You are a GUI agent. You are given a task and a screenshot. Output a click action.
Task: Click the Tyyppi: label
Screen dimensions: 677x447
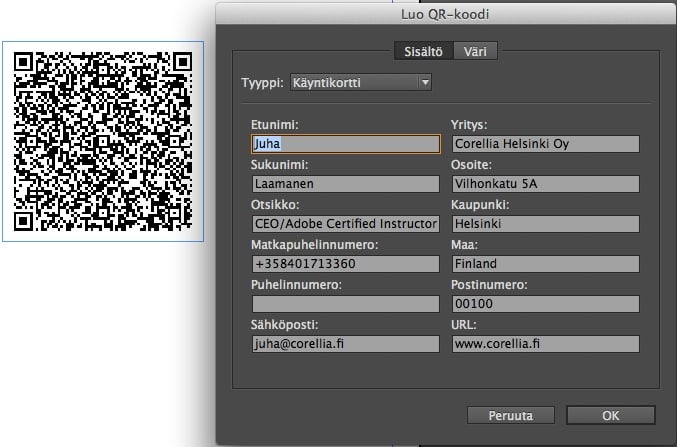coord(263,82)
